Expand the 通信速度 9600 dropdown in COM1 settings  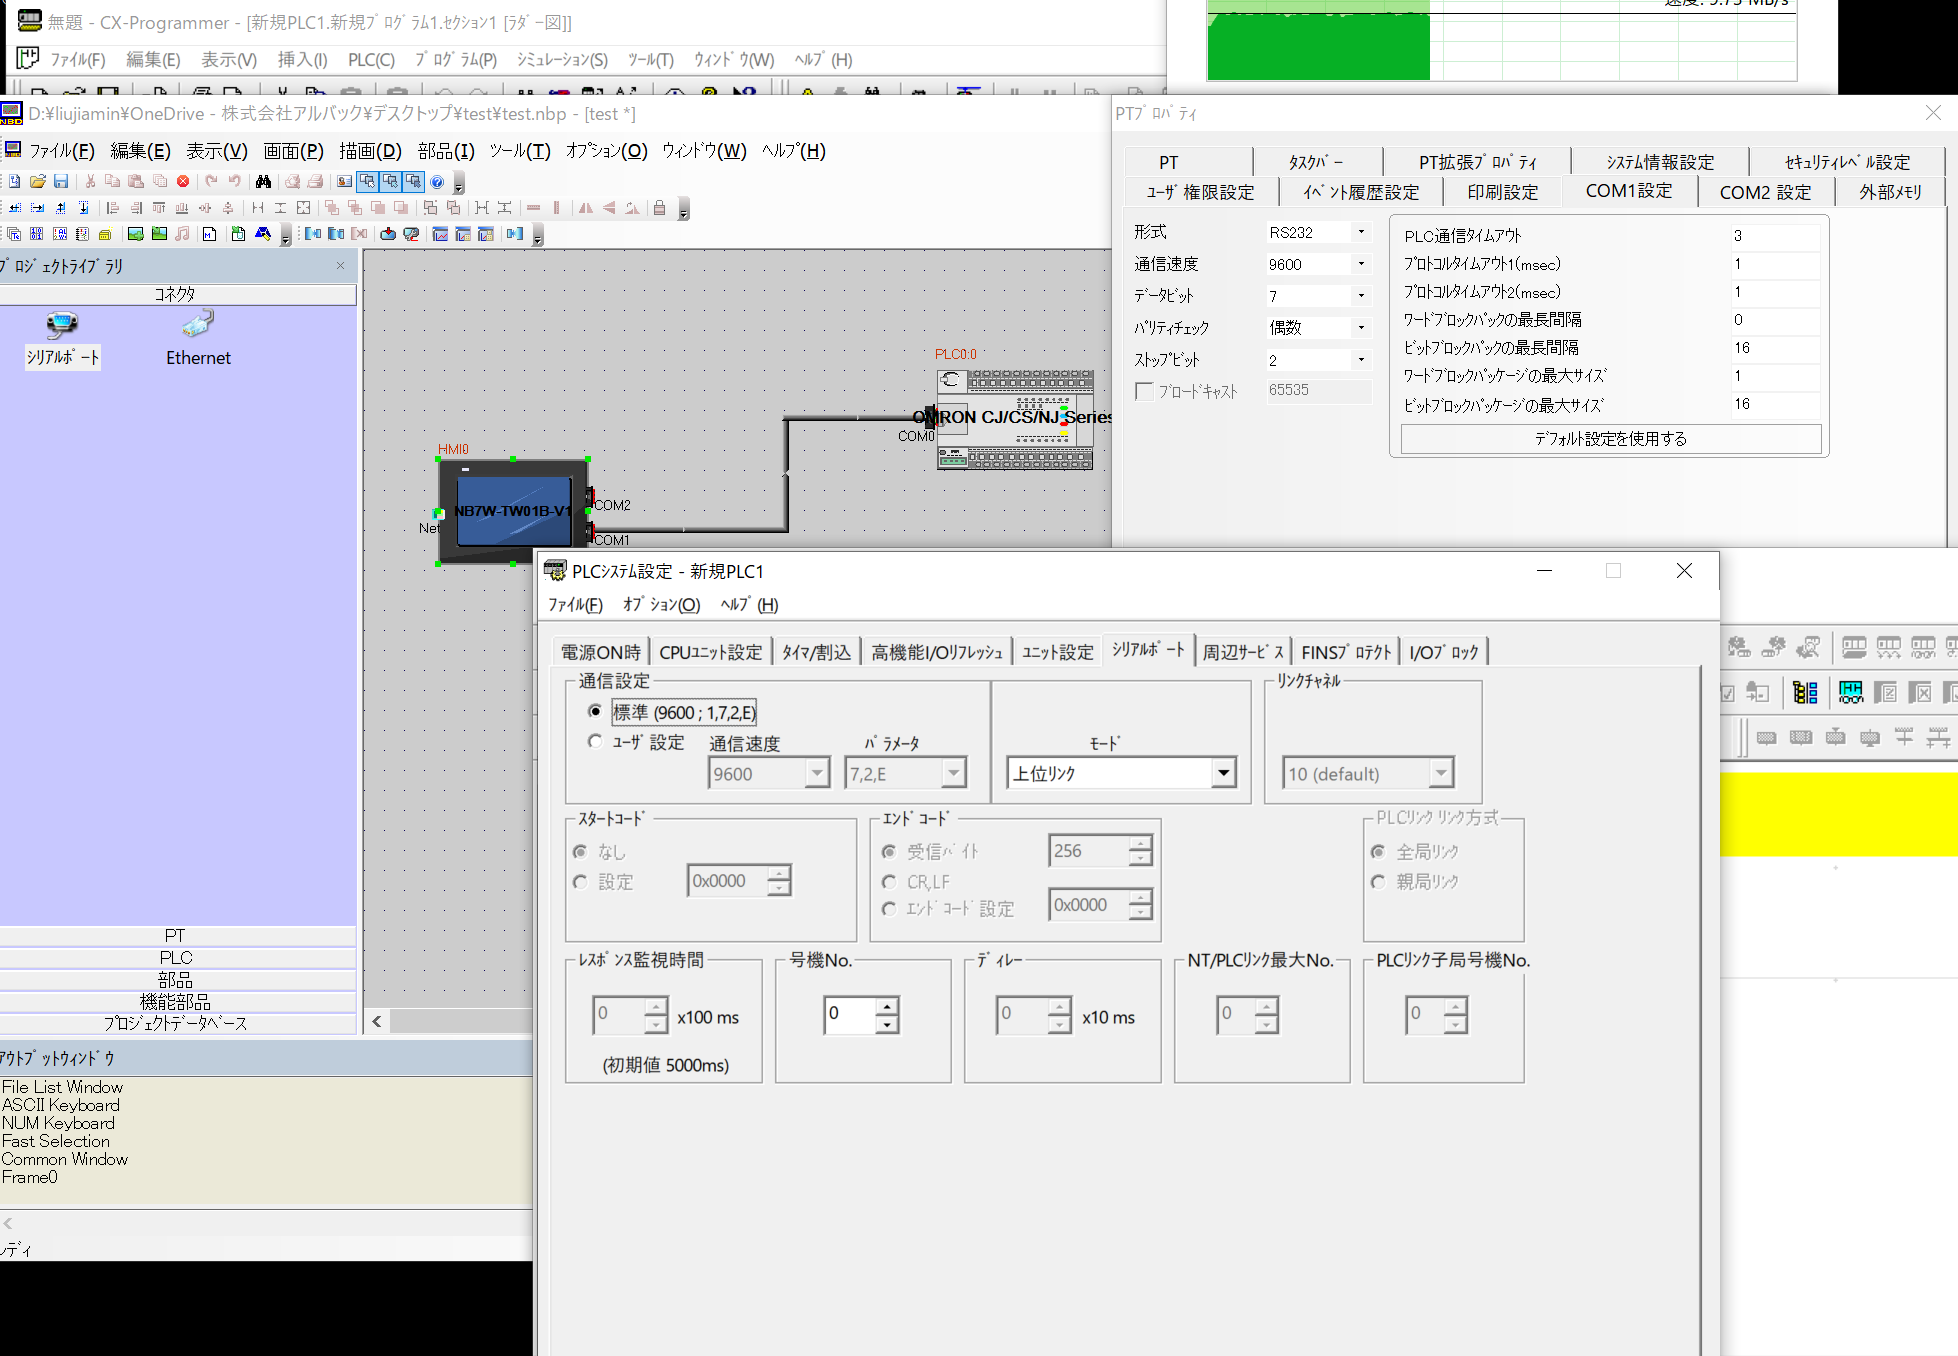click(1361, 264)
